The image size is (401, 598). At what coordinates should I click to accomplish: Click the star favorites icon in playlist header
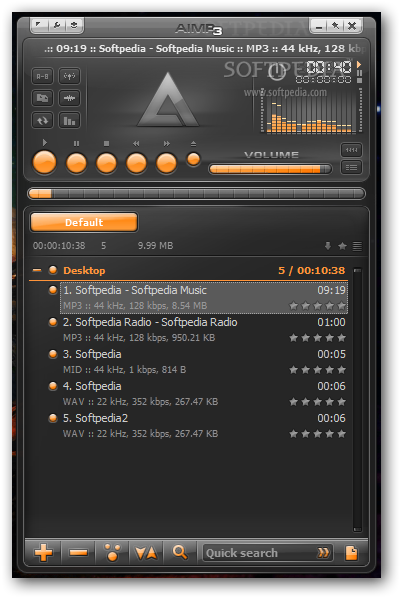(x=342, y=246)
